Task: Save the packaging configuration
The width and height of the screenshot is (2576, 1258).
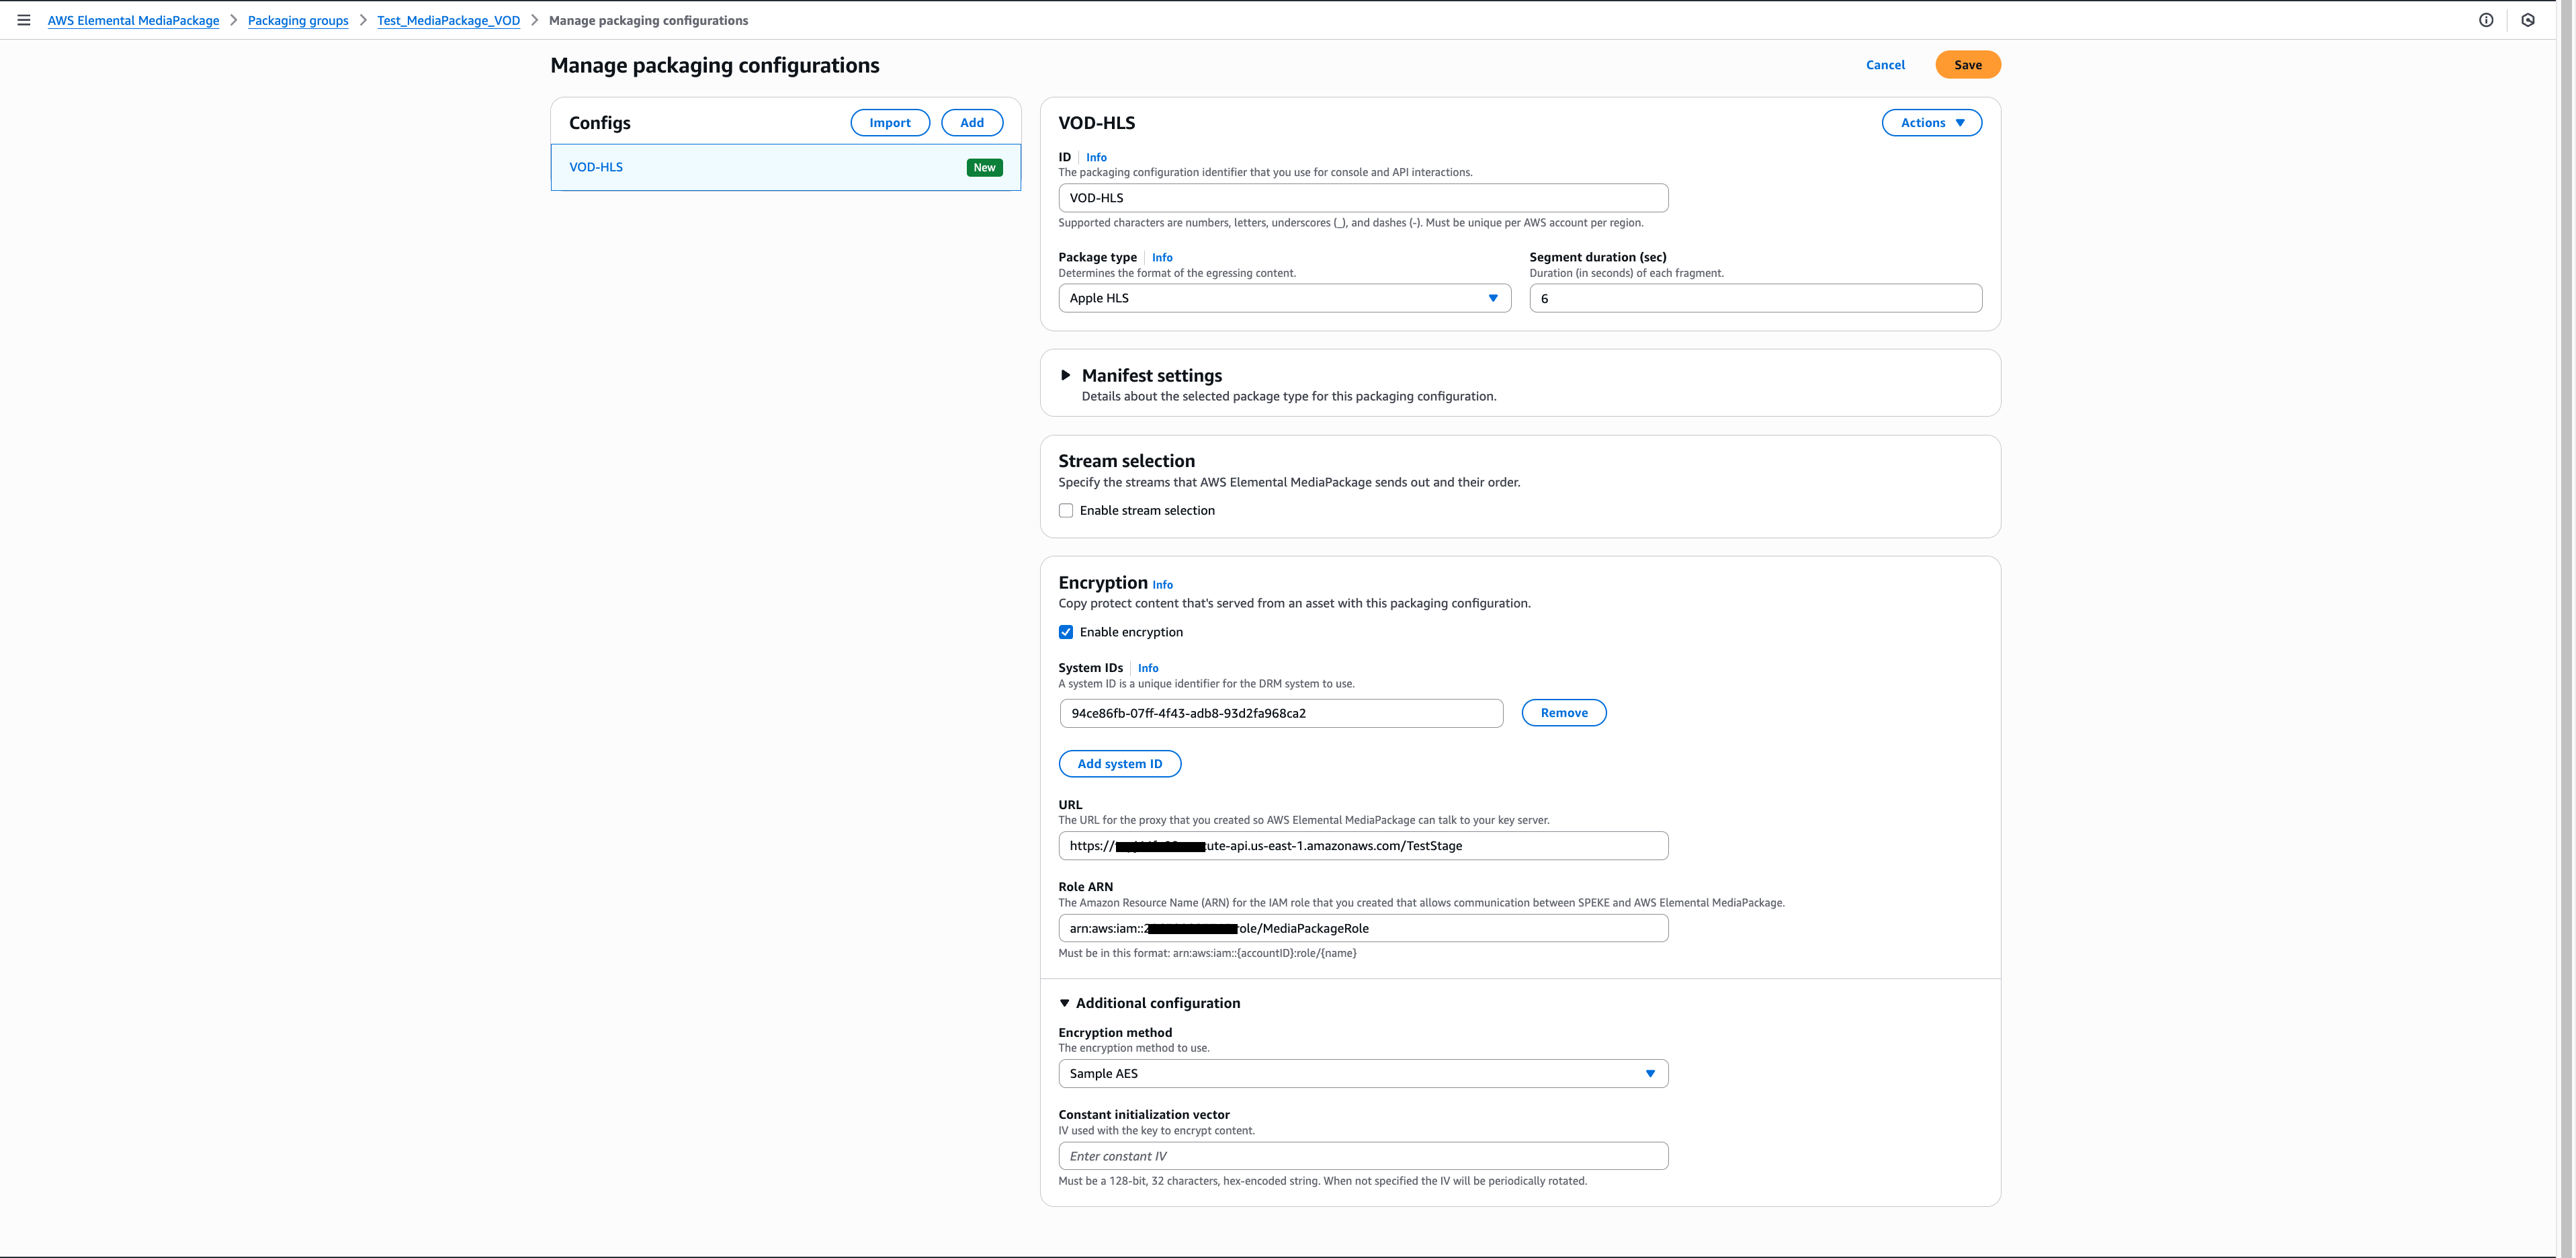Action: [x=1967, y=64]
